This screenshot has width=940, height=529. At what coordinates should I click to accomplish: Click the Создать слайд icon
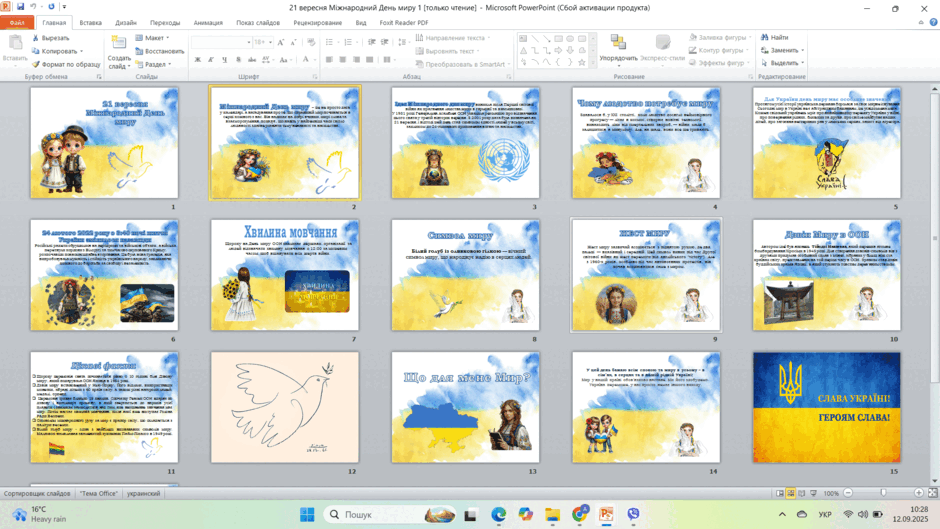119,43
